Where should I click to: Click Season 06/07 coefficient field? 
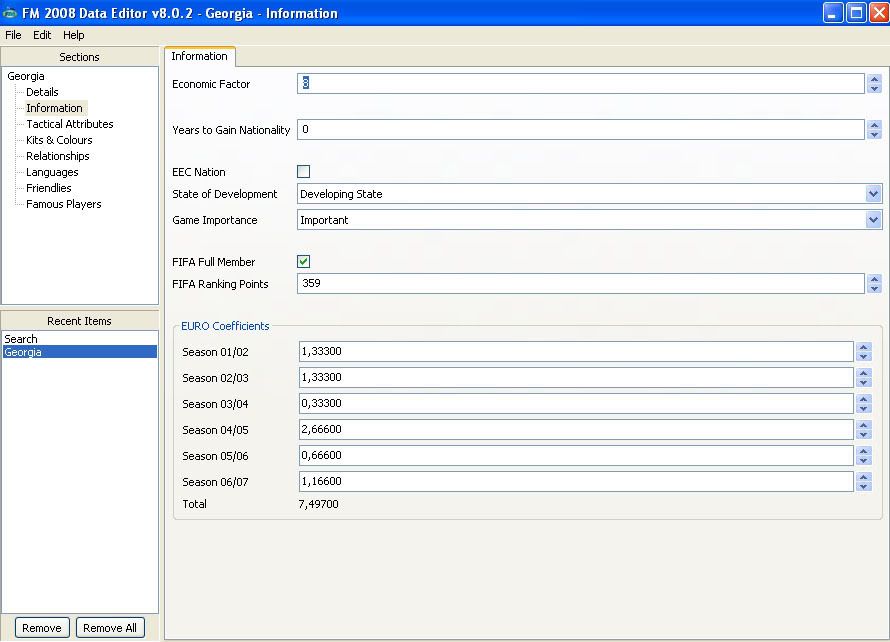pyautogui.click(x=576, y=481)
